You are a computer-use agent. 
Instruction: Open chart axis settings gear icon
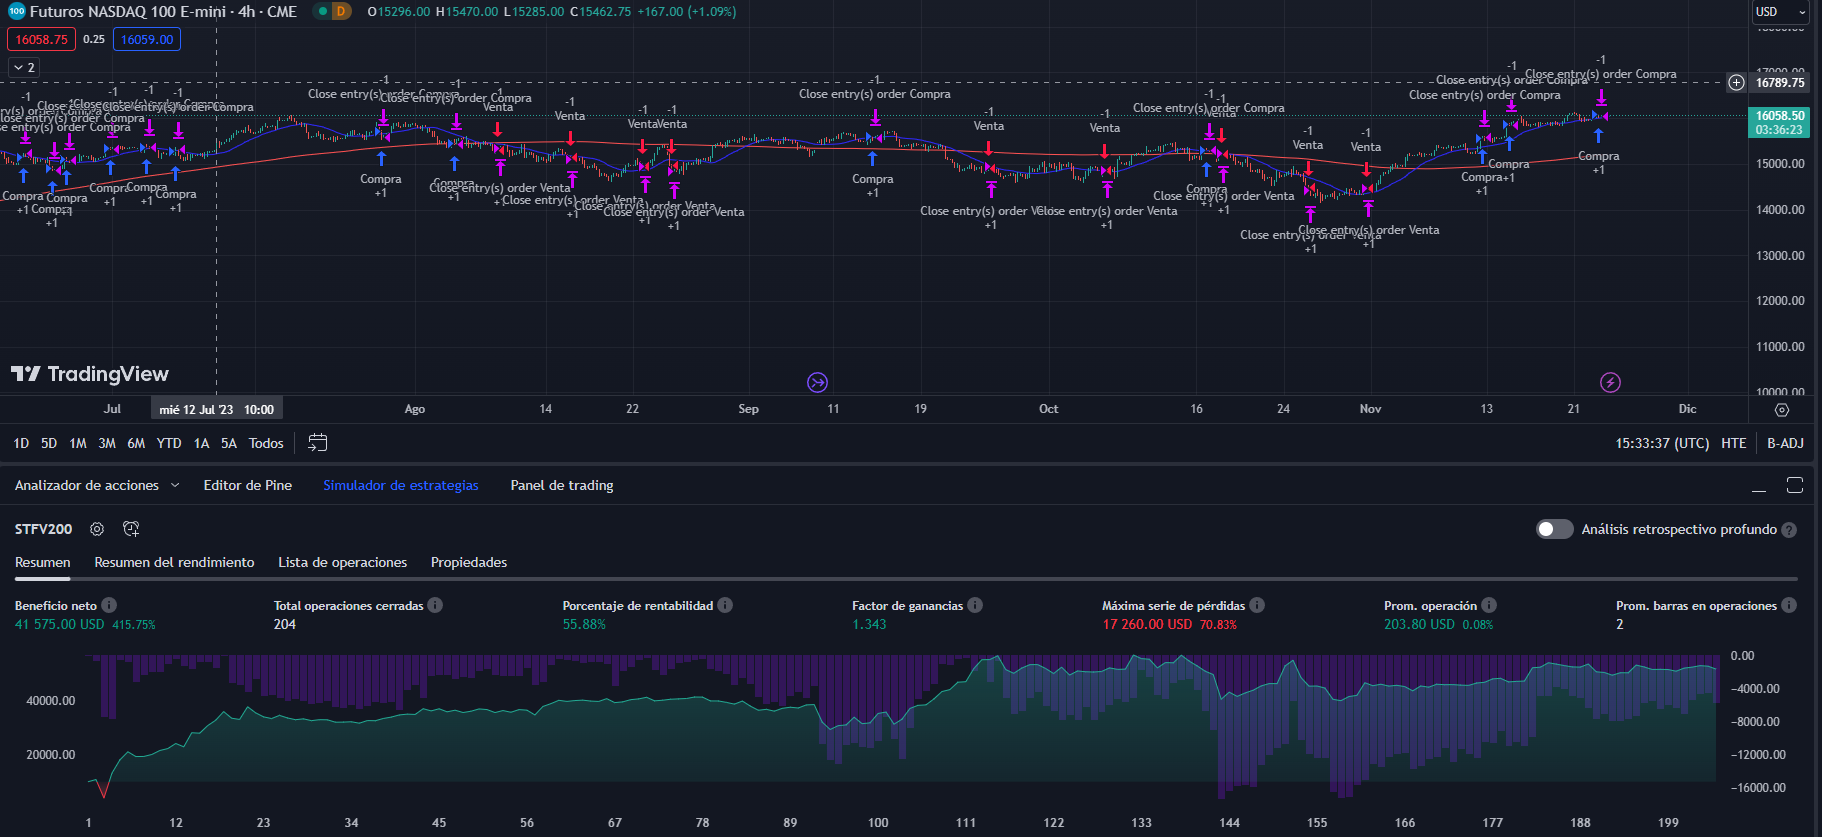pyautogui.click(x=1782, y=410)
